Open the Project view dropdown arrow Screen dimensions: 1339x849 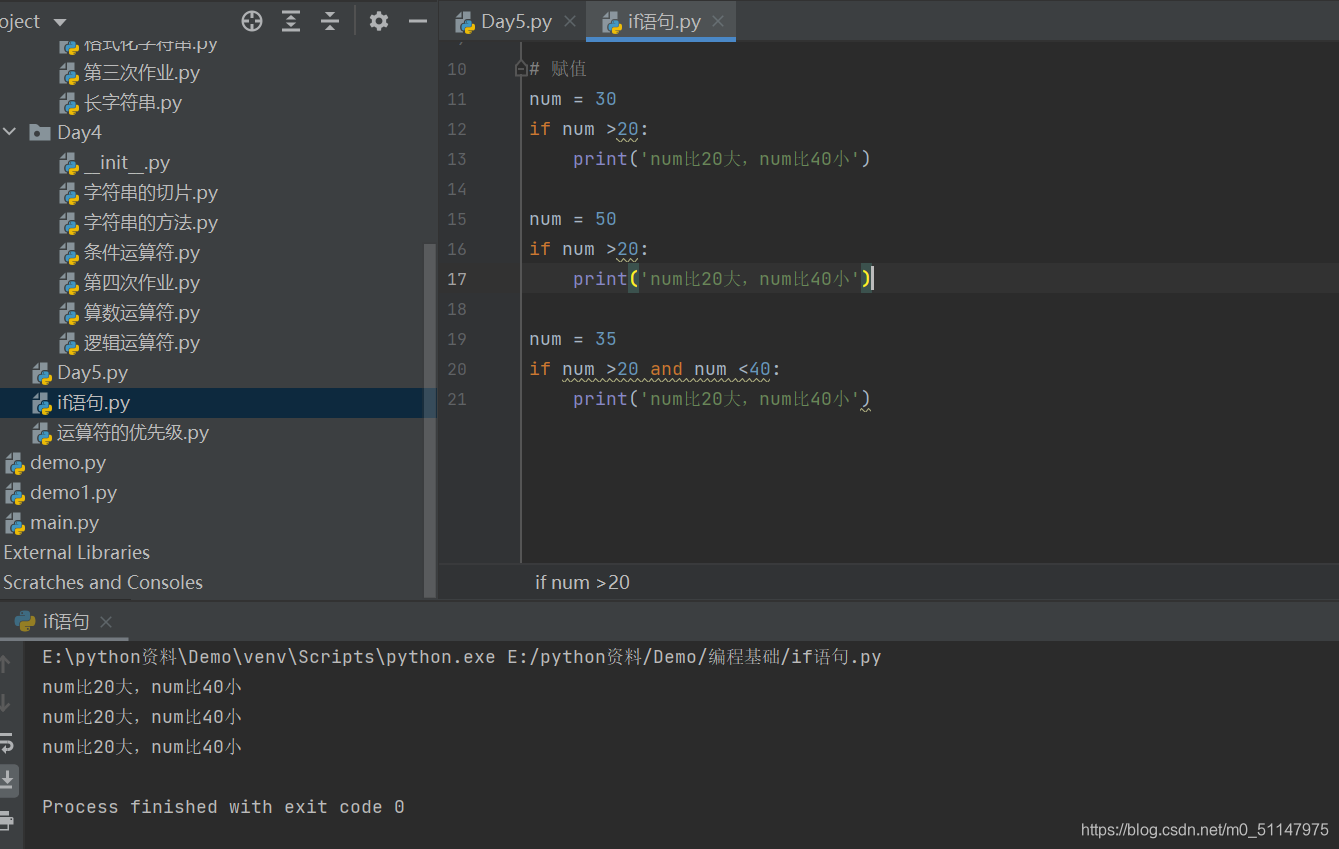[x=59, y=22]
